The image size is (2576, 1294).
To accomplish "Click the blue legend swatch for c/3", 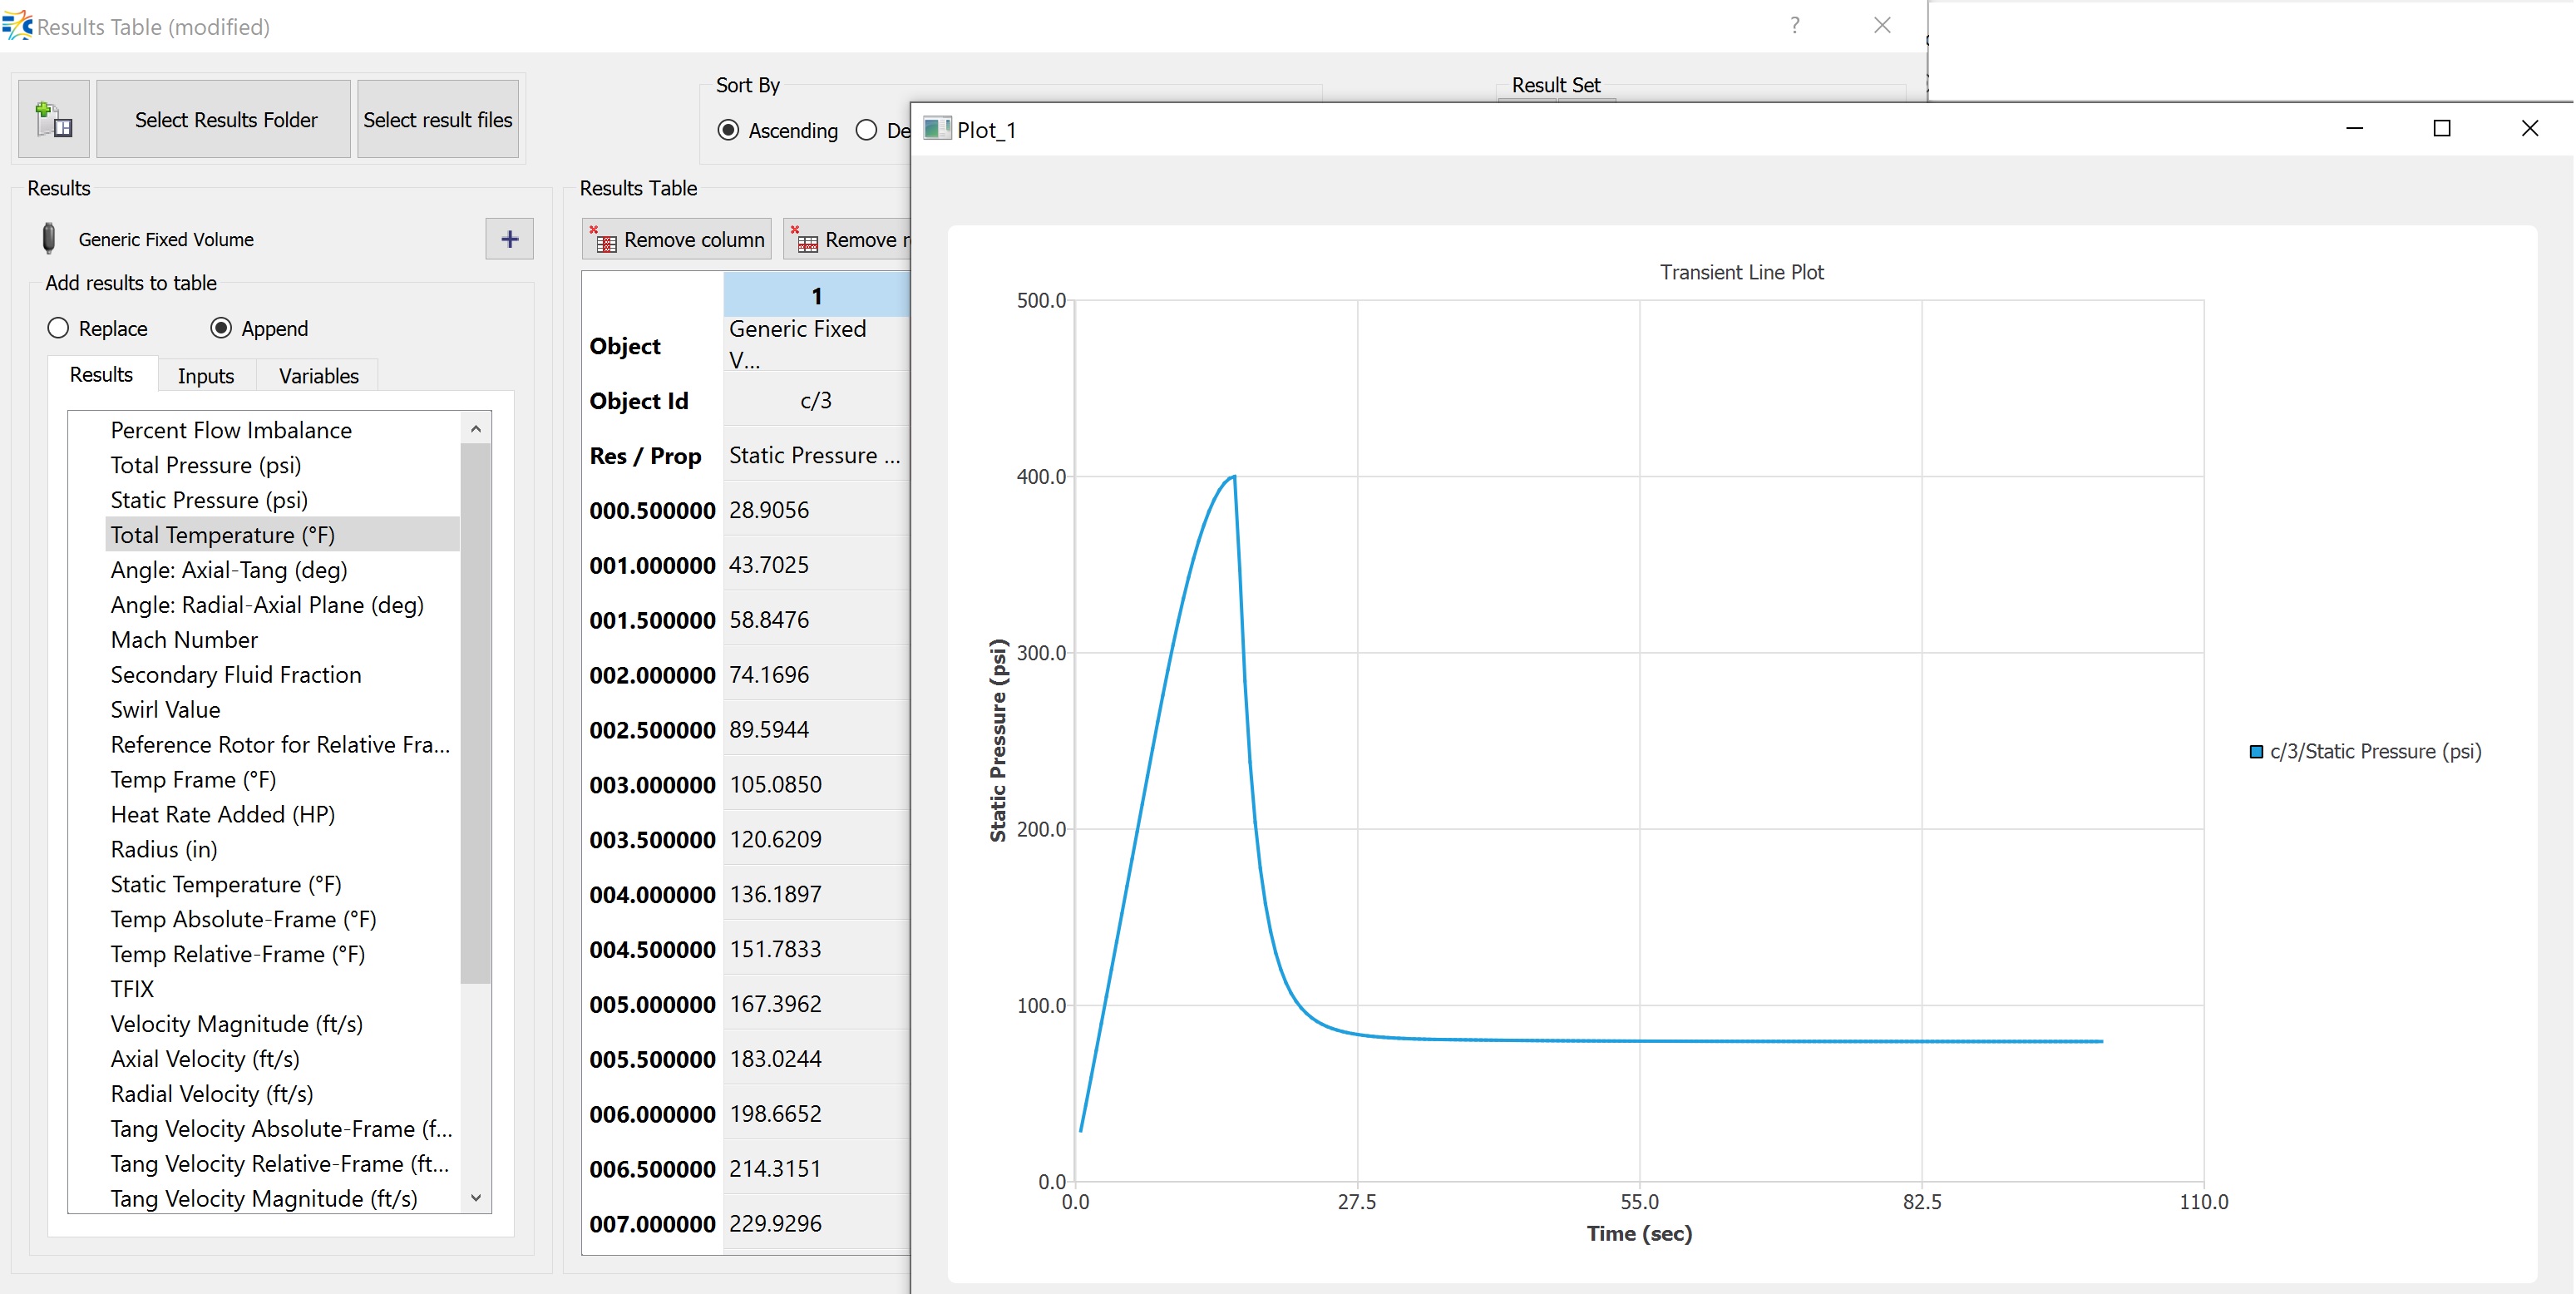I will point(2256,752).
